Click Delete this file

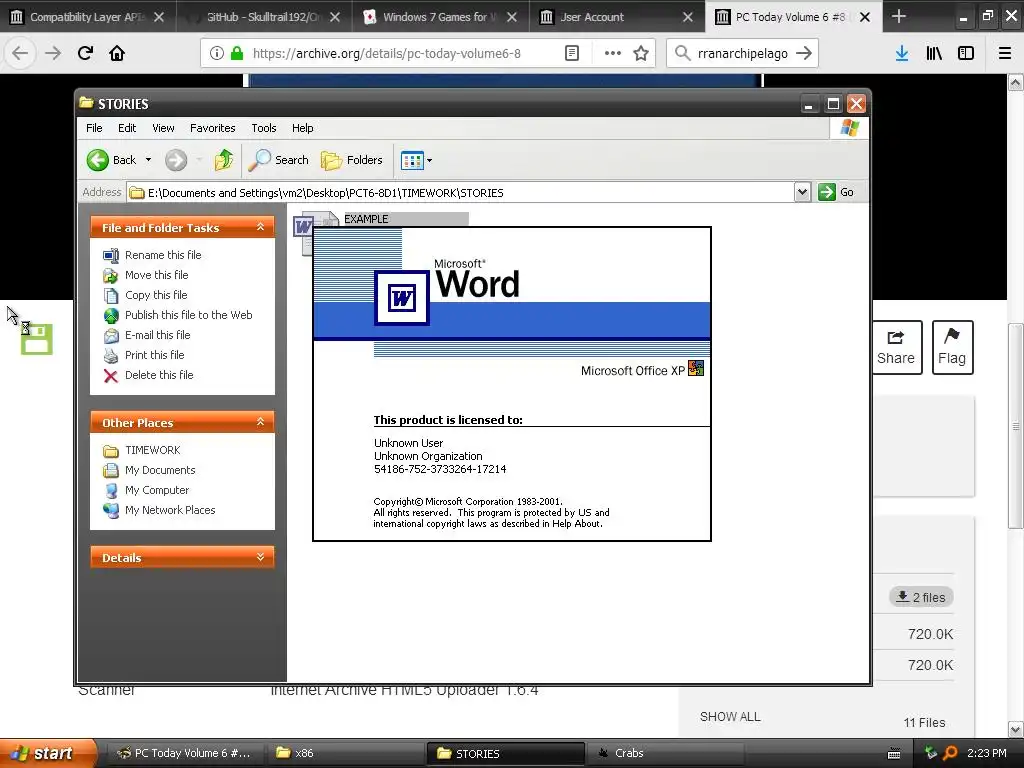click(x=159, y=375)
